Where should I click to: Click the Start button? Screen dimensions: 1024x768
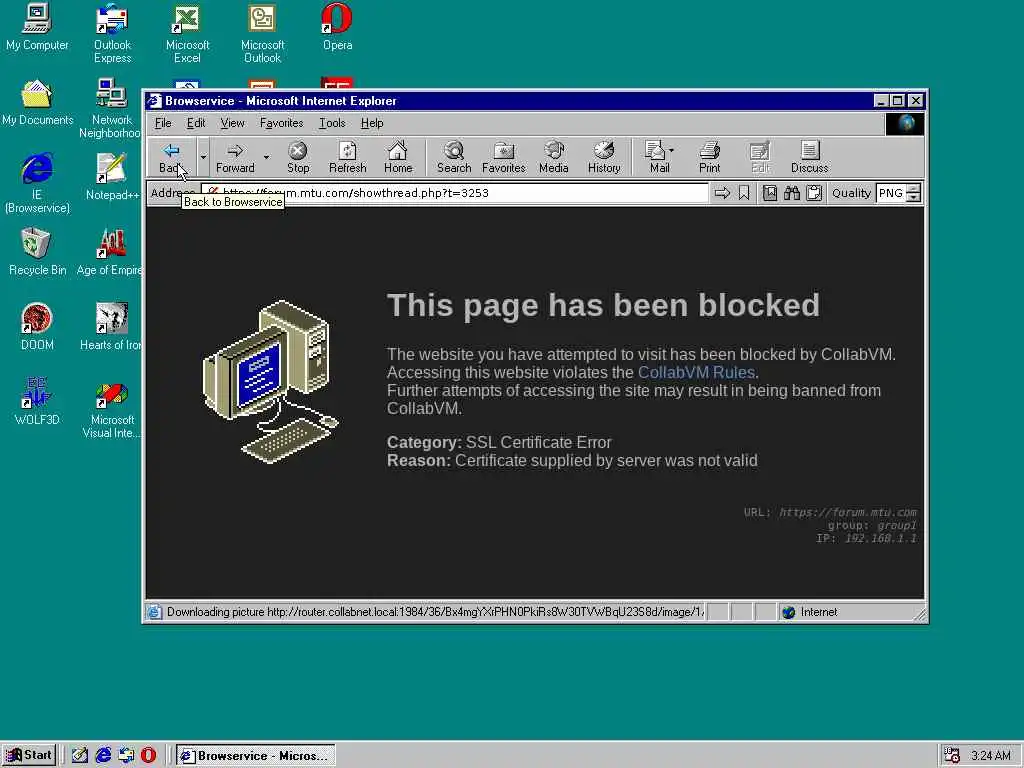coord(29,755)
